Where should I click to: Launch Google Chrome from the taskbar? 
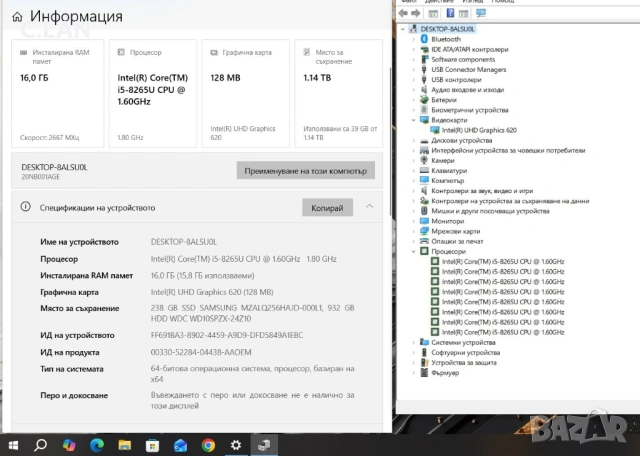[208, 445]
